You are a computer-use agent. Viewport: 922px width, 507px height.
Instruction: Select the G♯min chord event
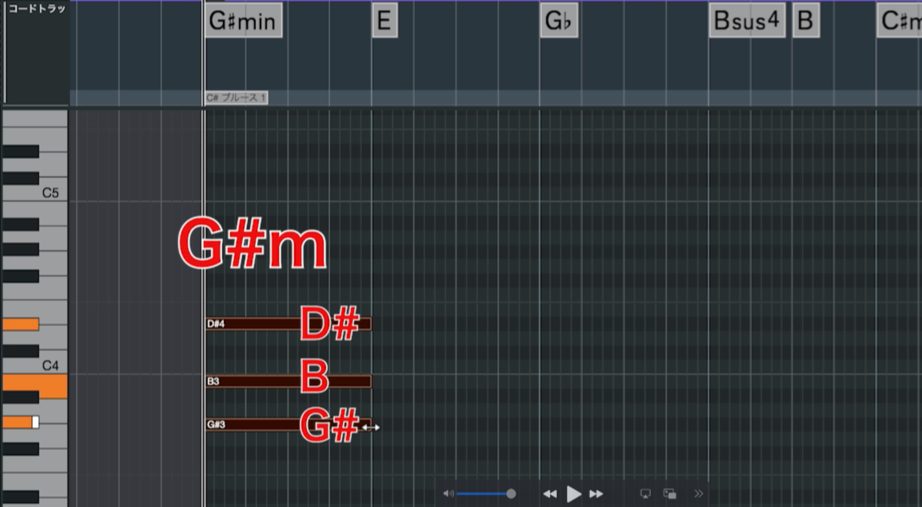tap(243, 21)
